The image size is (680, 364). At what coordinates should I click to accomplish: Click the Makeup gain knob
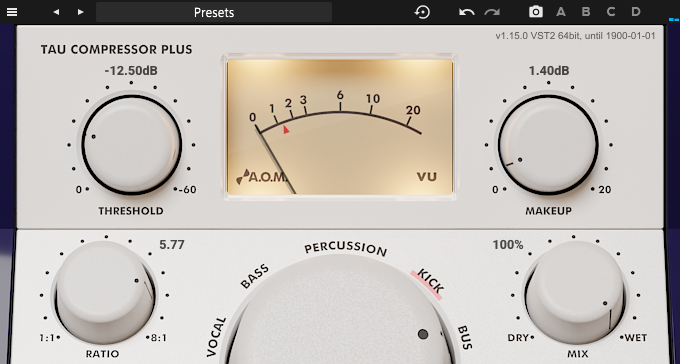click(549, 144)
